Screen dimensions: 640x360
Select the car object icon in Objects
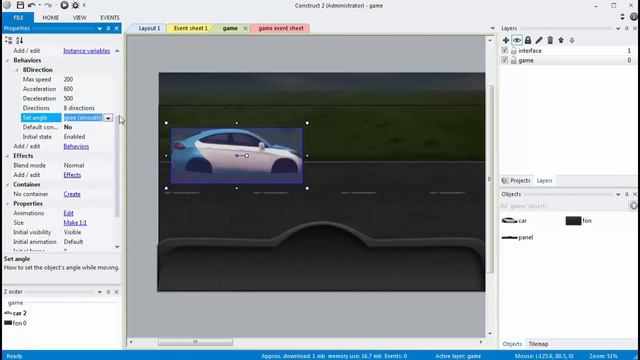click(x=509, y=220)
